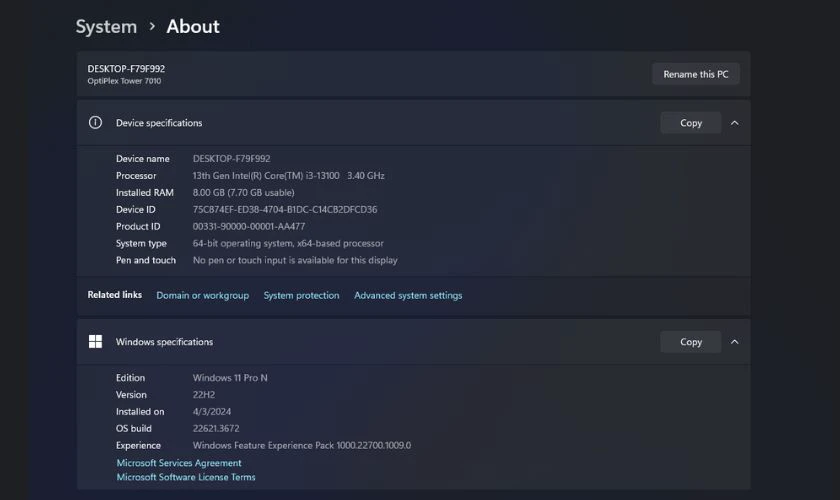Click the Device name label
The width and height of the screenshot is (840, 500).
[x=142, y=159]
